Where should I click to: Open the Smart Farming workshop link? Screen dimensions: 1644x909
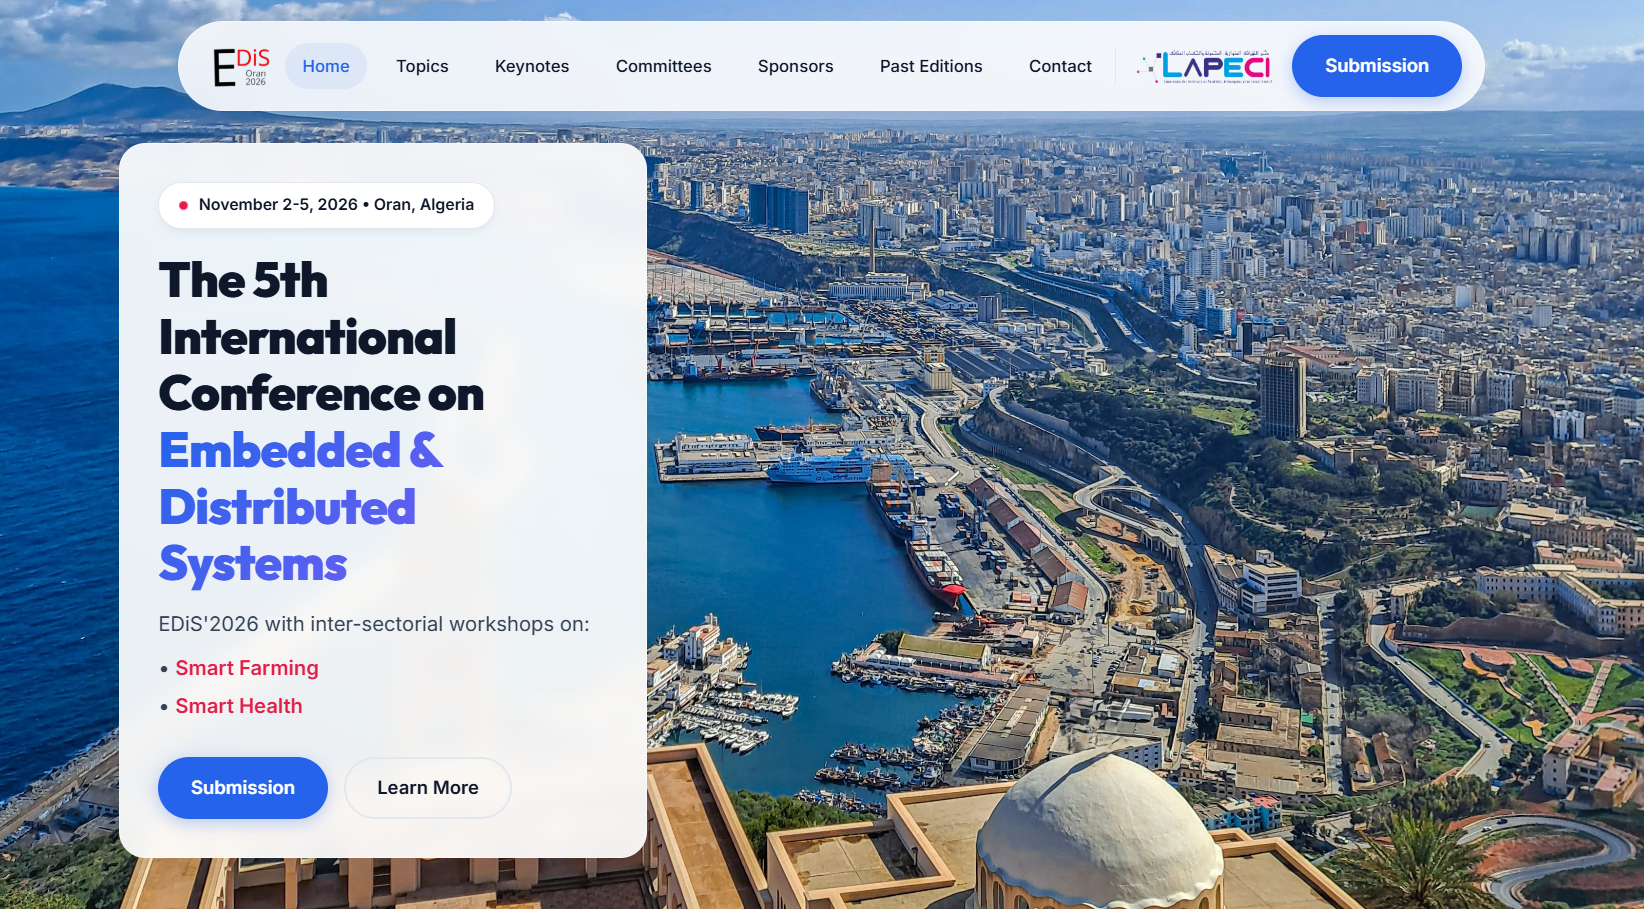[247, 668]
